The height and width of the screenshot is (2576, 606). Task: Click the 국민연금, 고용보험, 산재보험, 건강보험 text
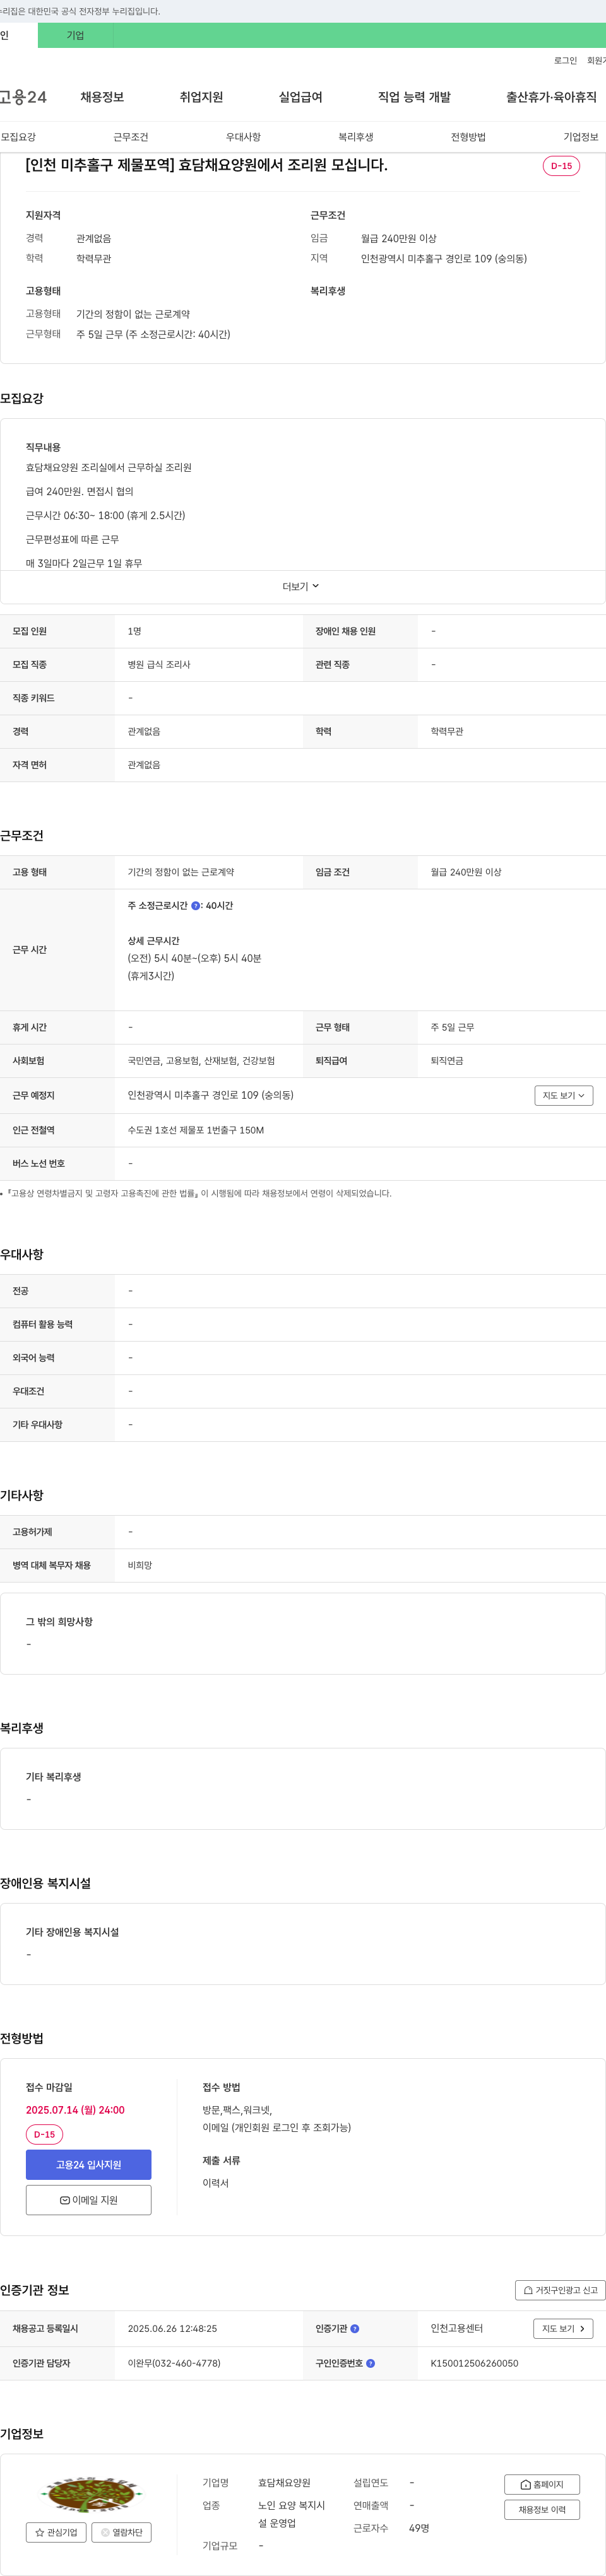pyautogui.click(x=201, y=1061)
